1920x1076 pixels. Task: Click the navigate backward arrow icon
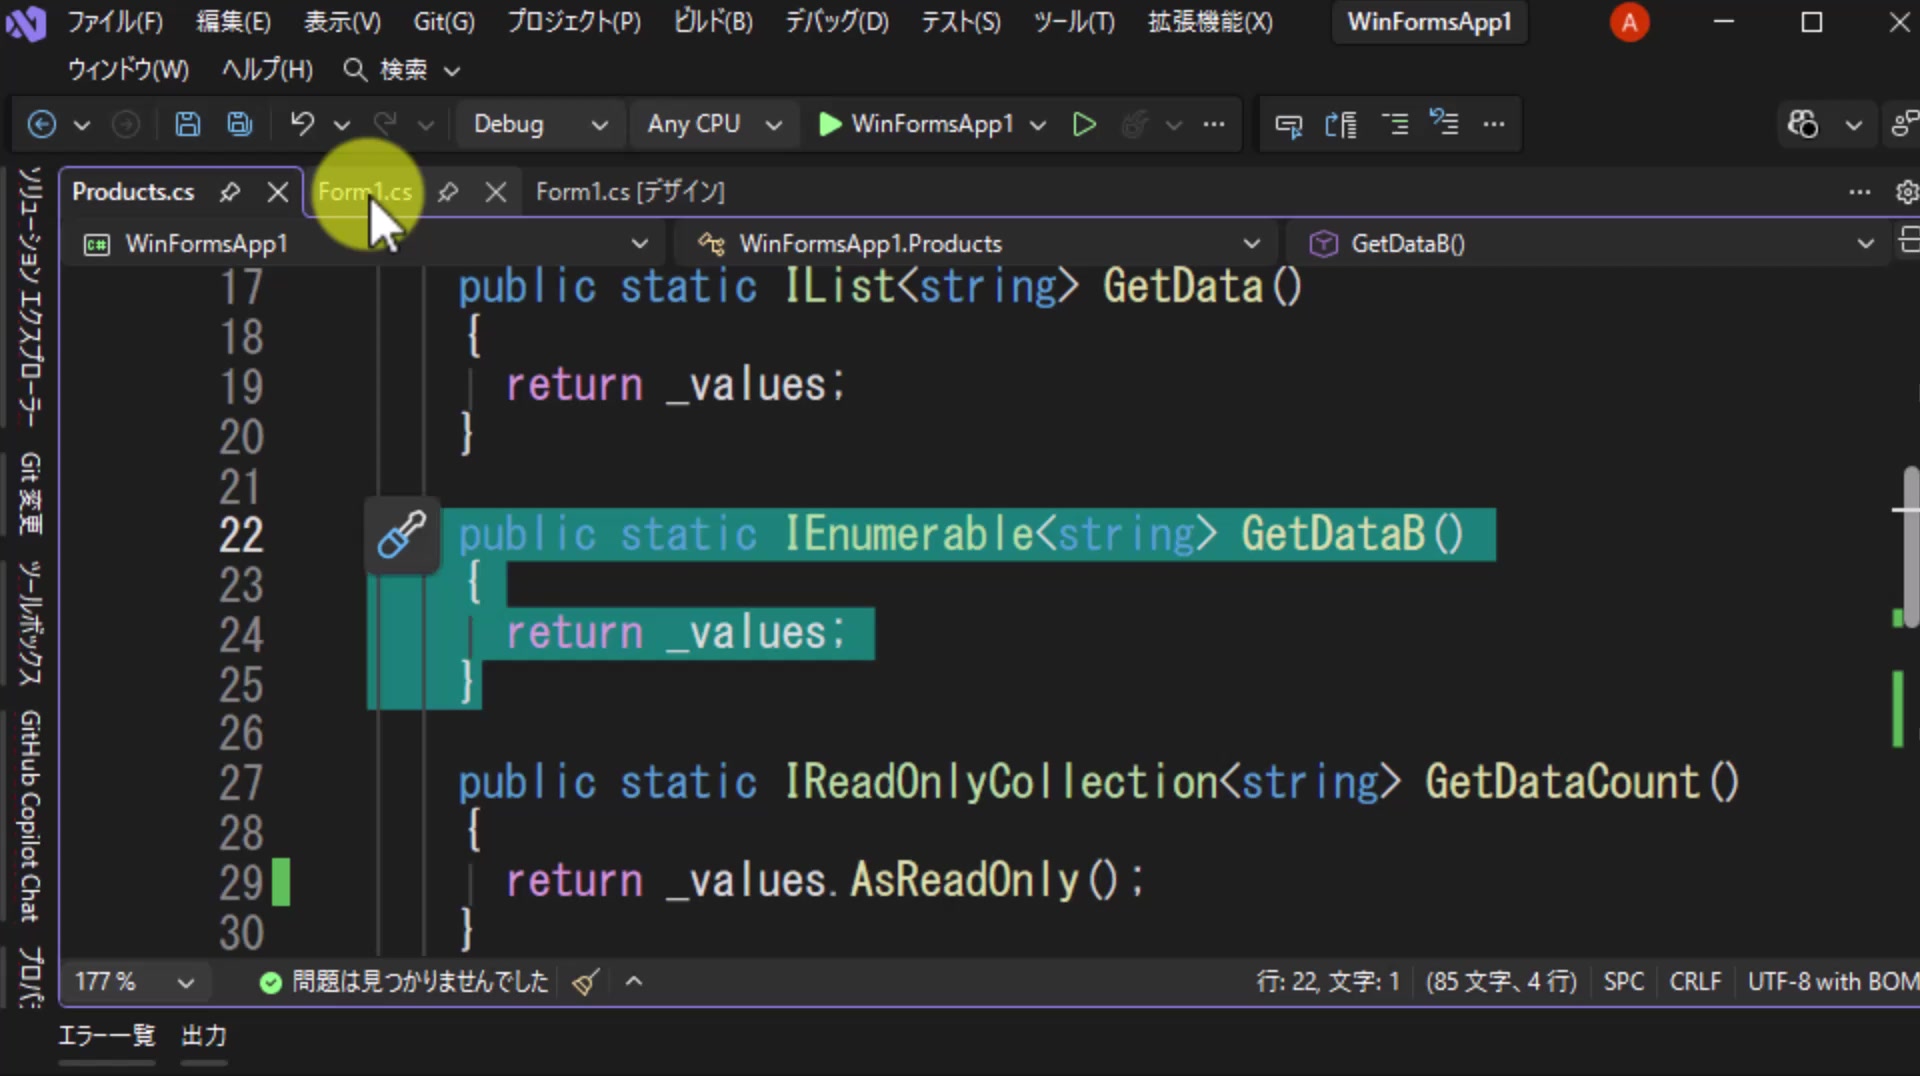(x=41, y=124)
